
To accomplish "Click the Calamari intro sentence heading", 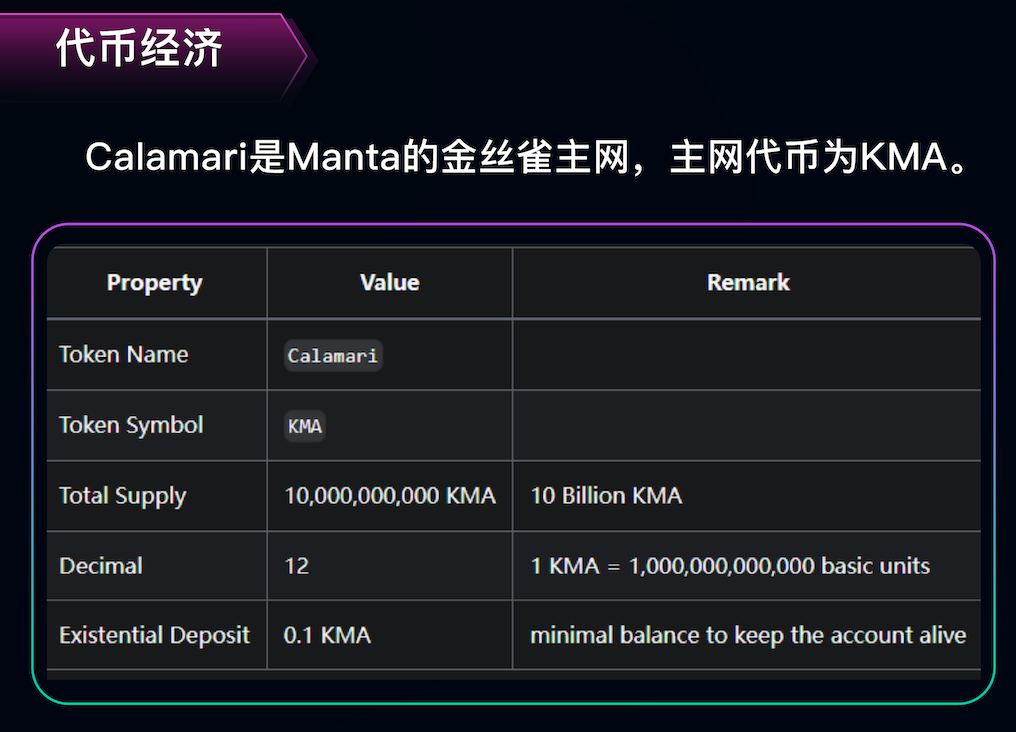I will pyautogui.click(x=526, y=157).
